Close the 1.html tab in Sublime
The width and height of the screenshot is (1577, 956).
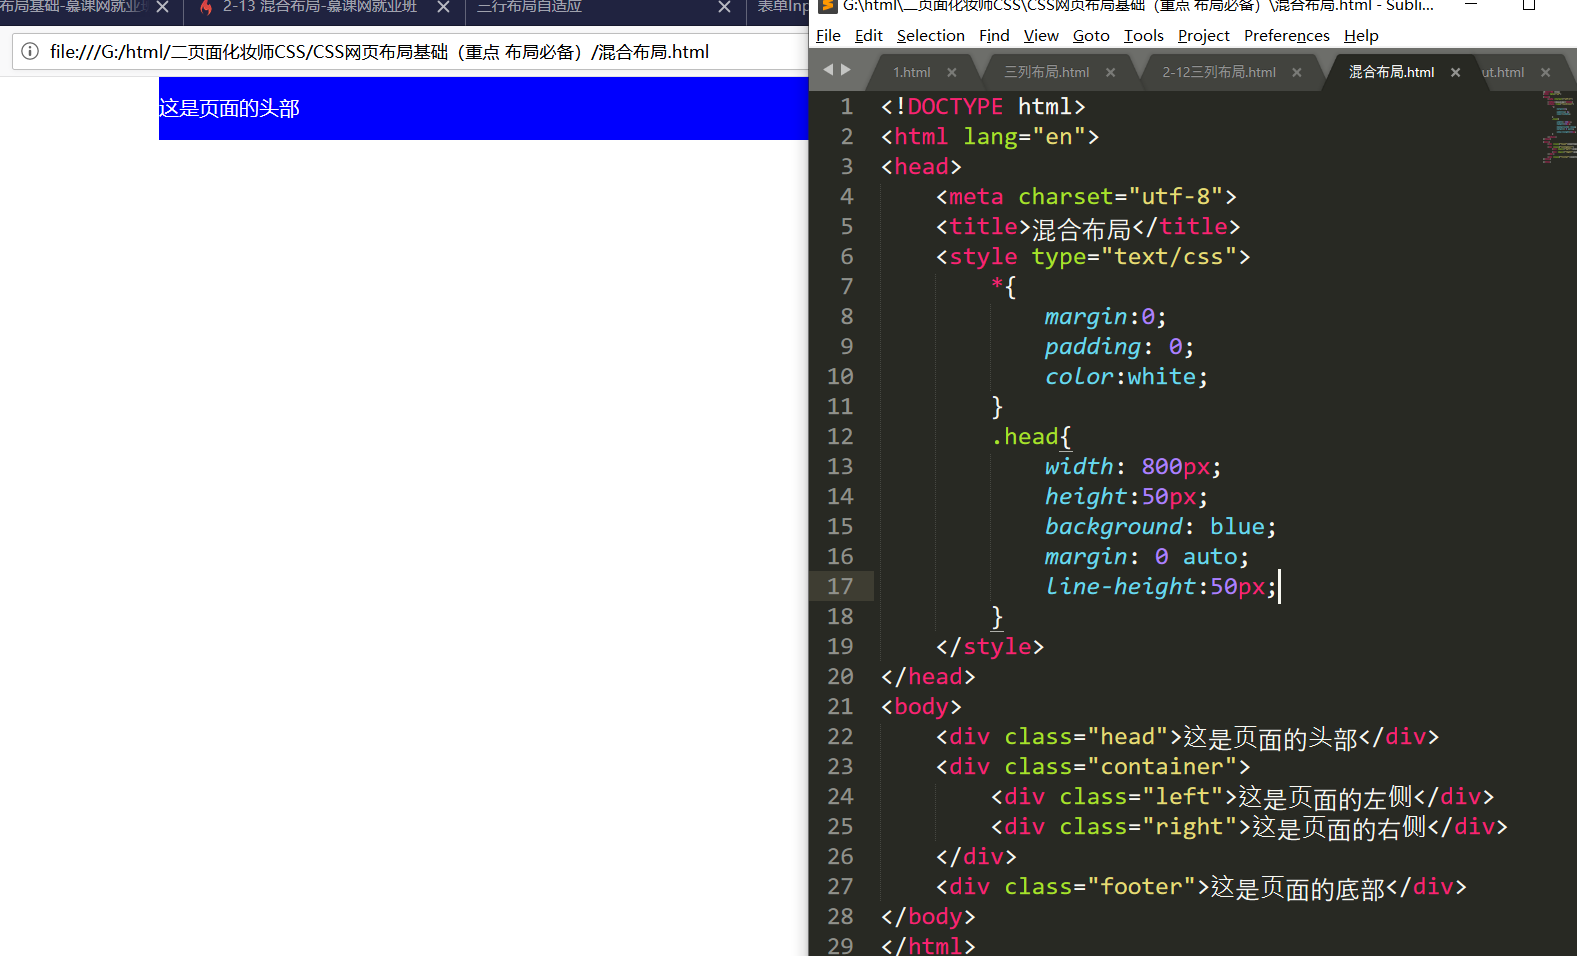point(952,72)
